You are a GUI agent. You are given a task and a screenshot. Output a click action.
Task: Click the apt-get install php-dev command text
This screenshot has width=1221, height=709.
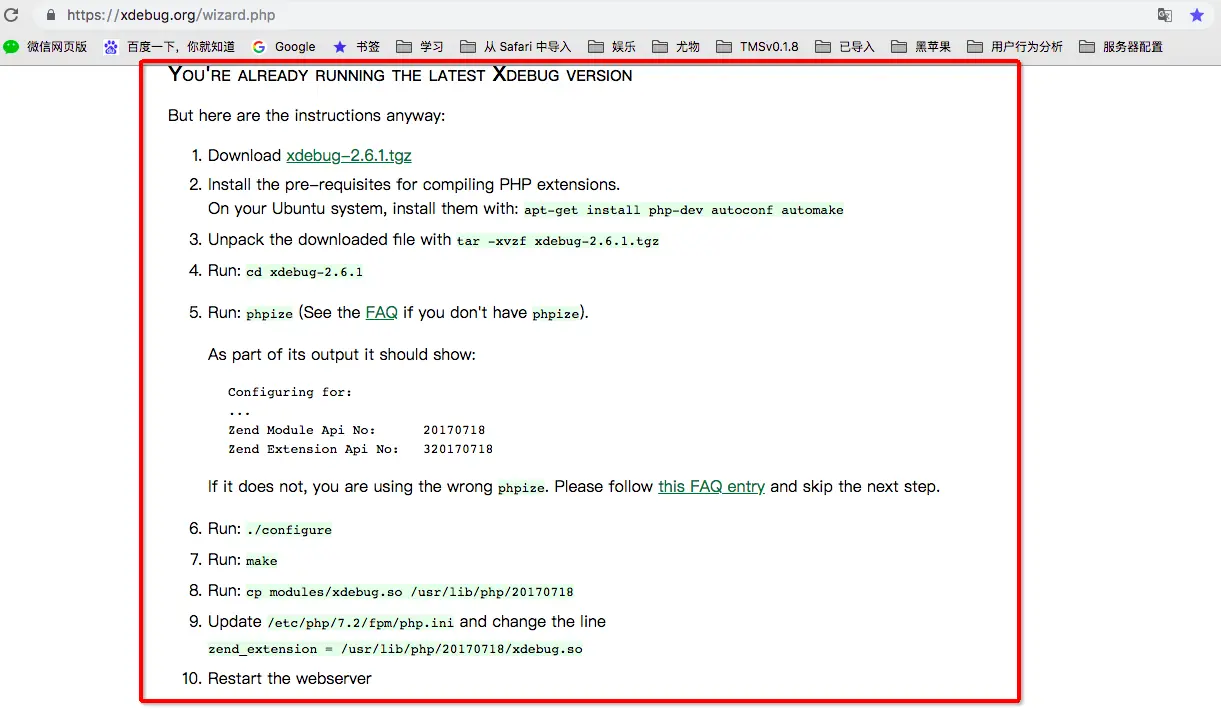pyautogui.click(x=684, y=210)
